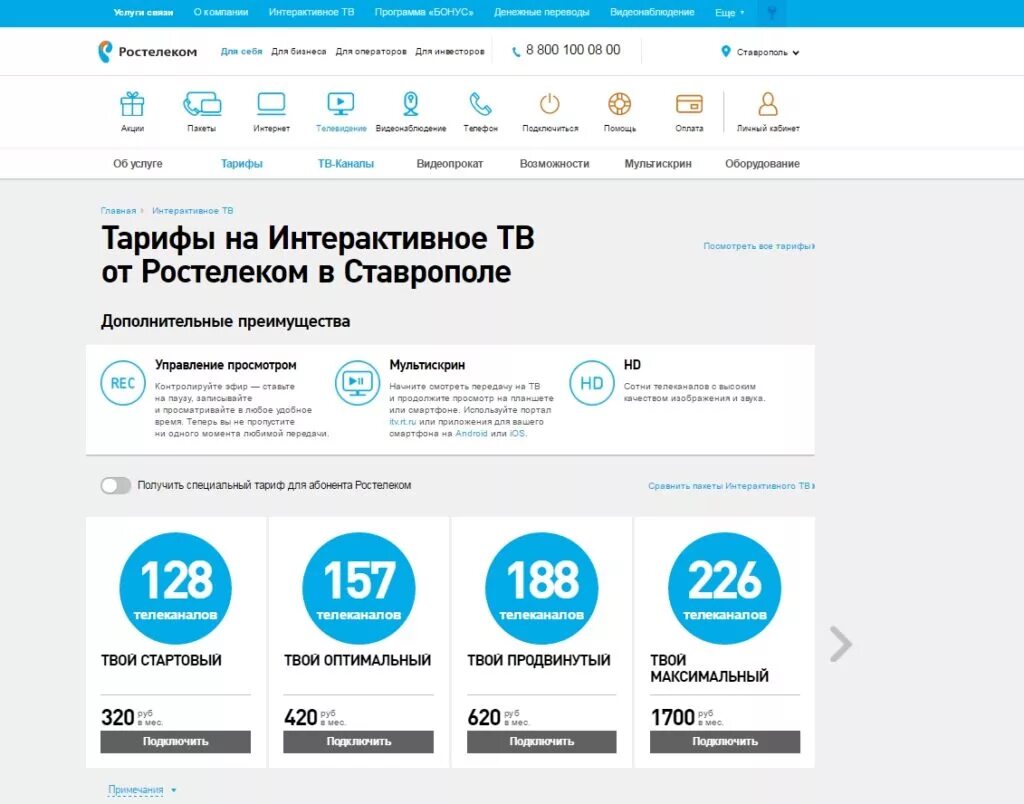This screenshot has height=804, width=1024.
Task: Show next tariffs with right chevron
Action: [840, 644]
